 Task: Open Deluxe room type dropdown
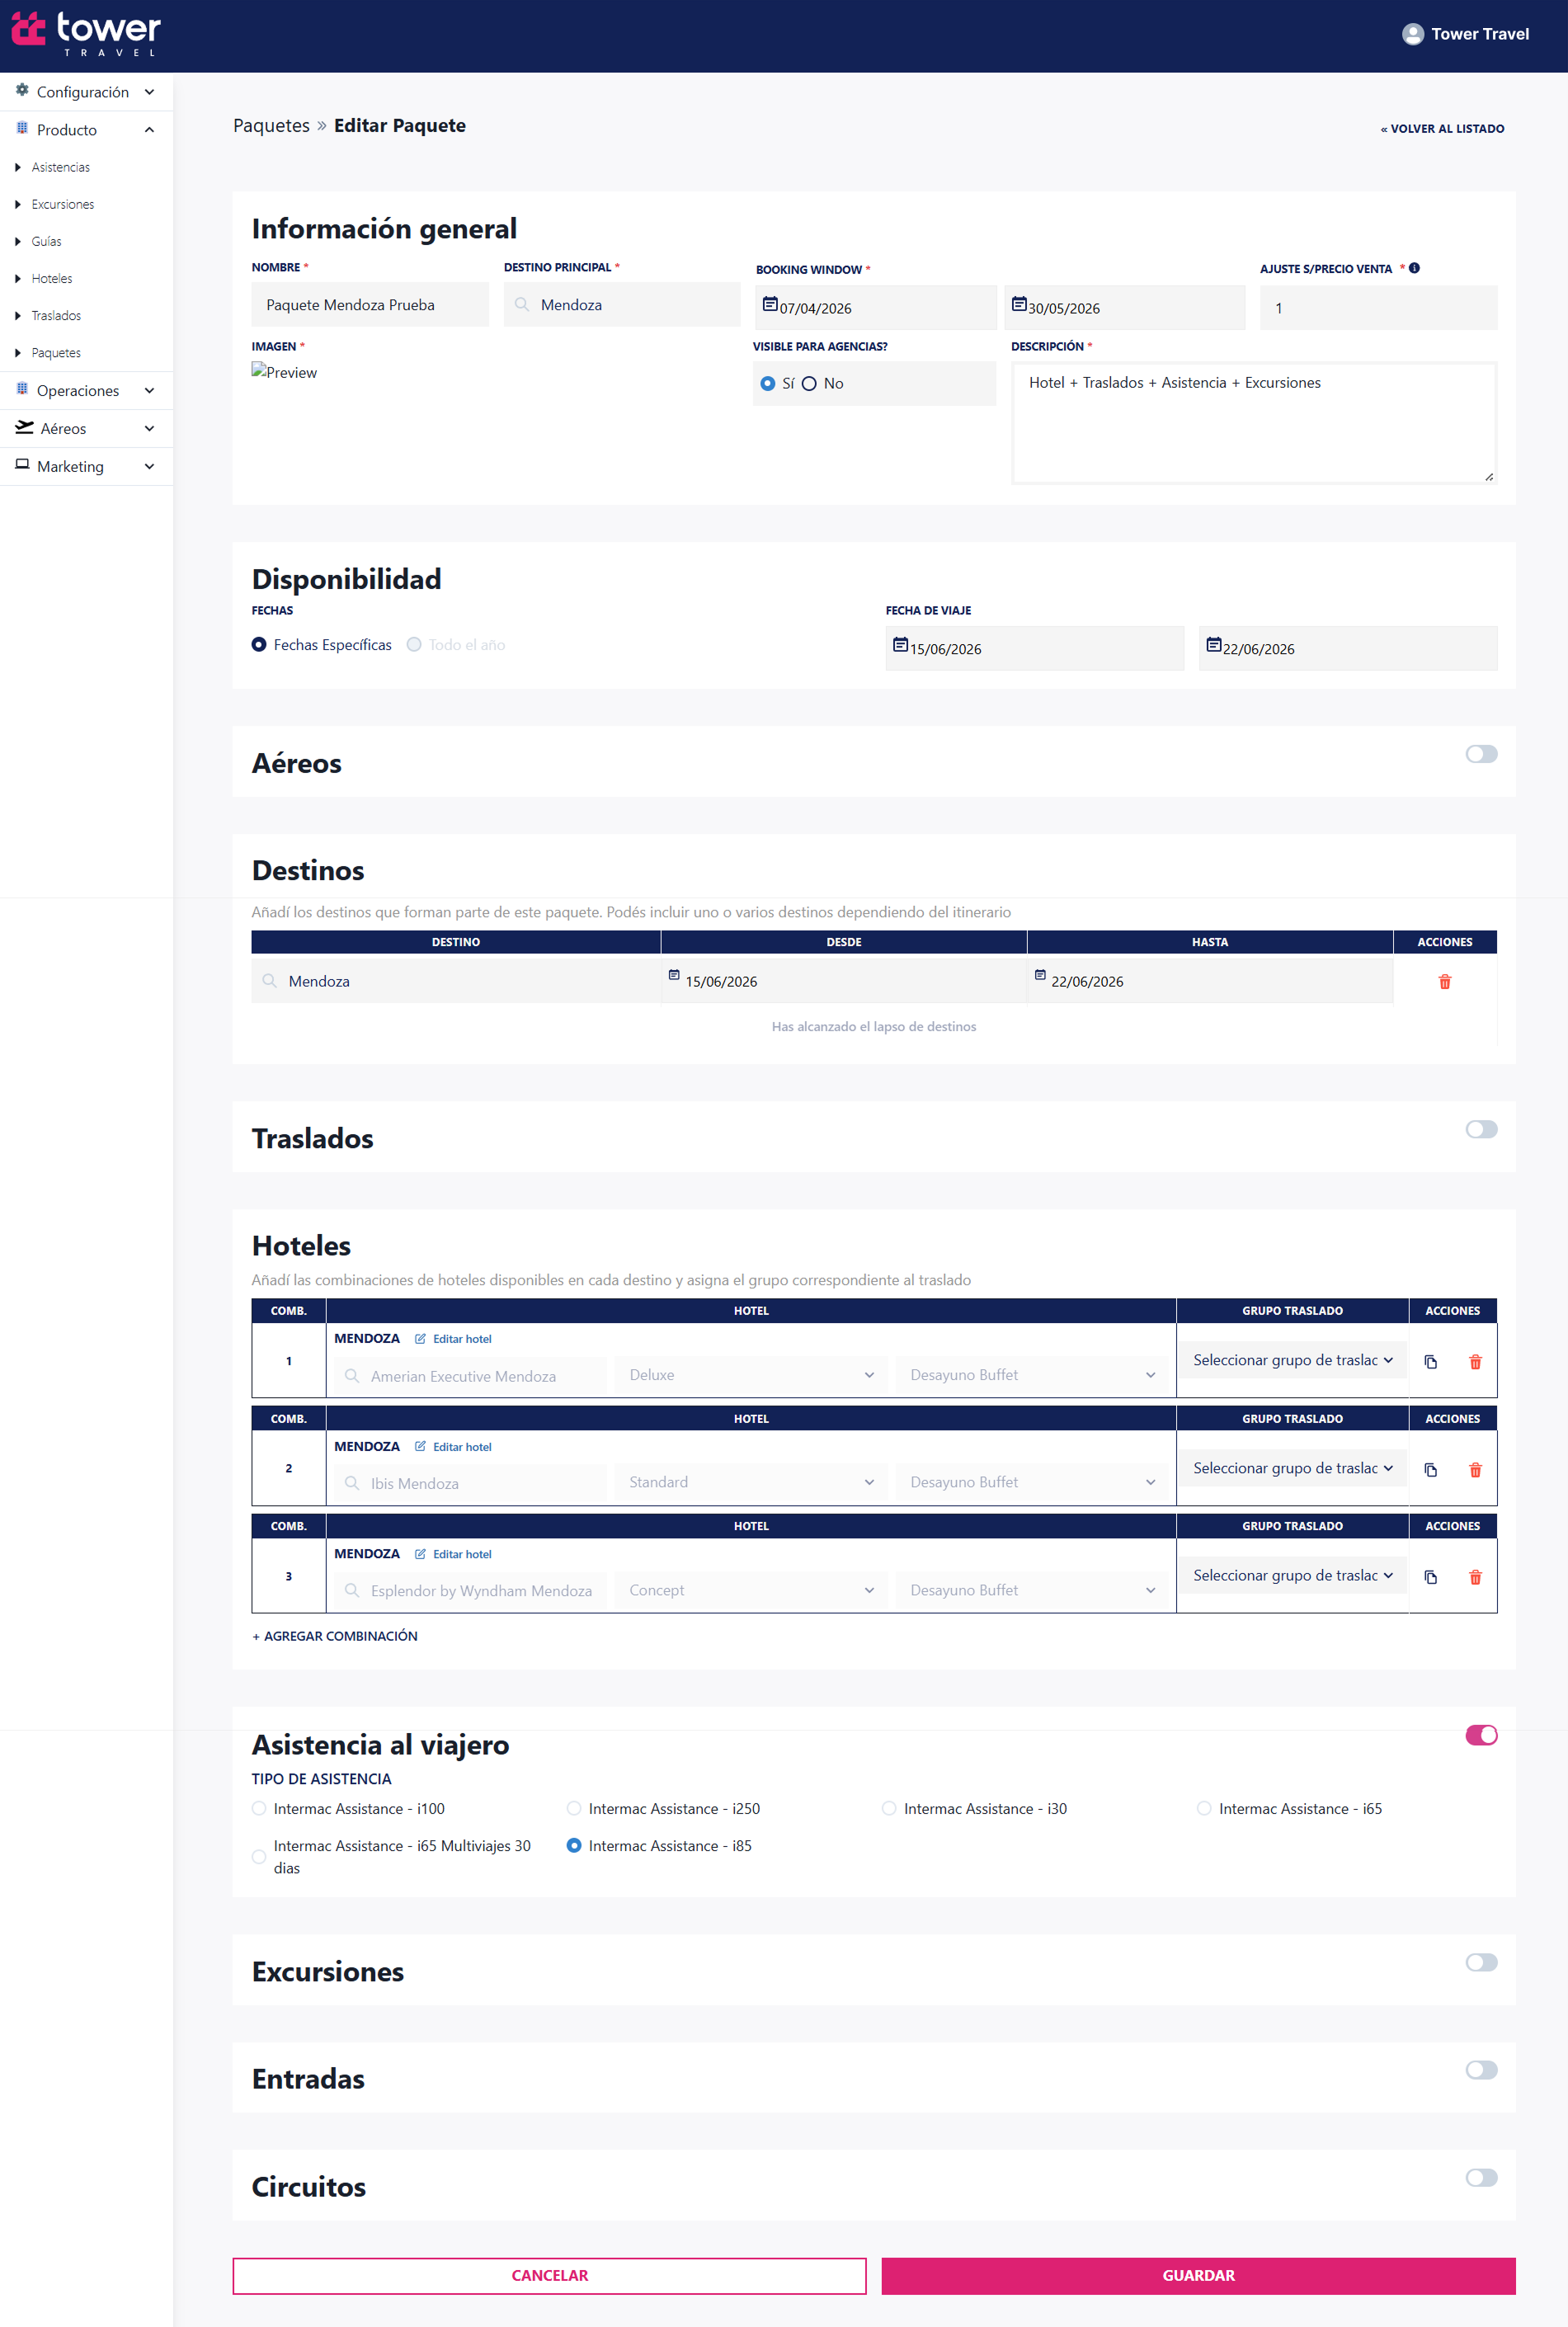point(750,1375)
